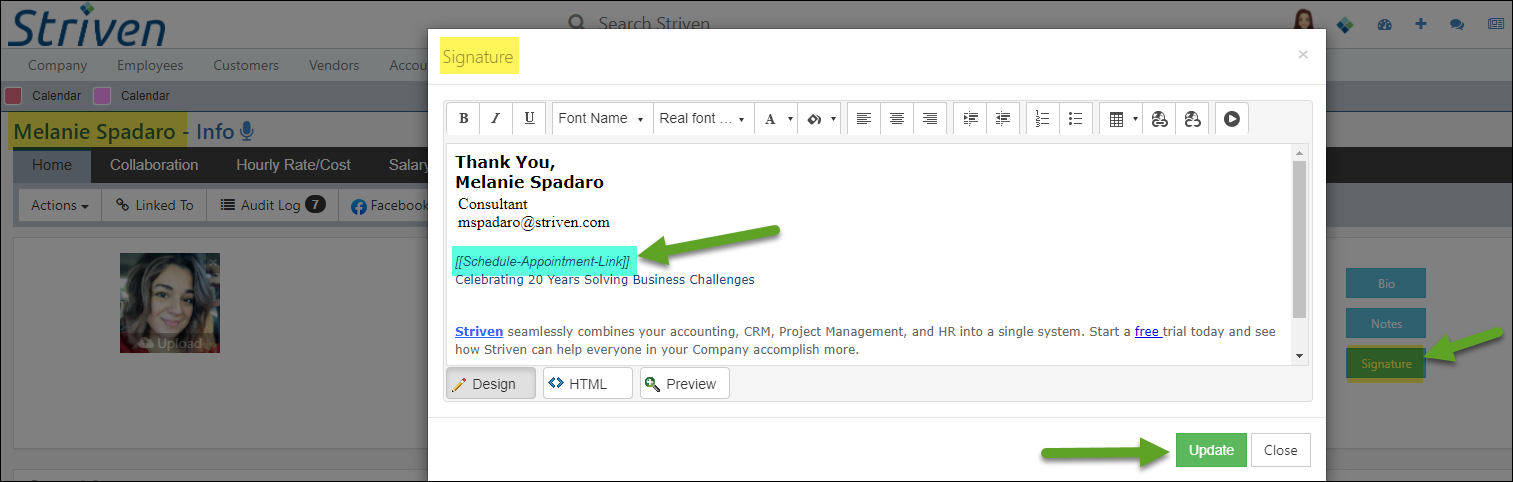Click the 'Melanie Spadaro' employee heading
This screenshot has width=1513, height=482.
[94, 132]
